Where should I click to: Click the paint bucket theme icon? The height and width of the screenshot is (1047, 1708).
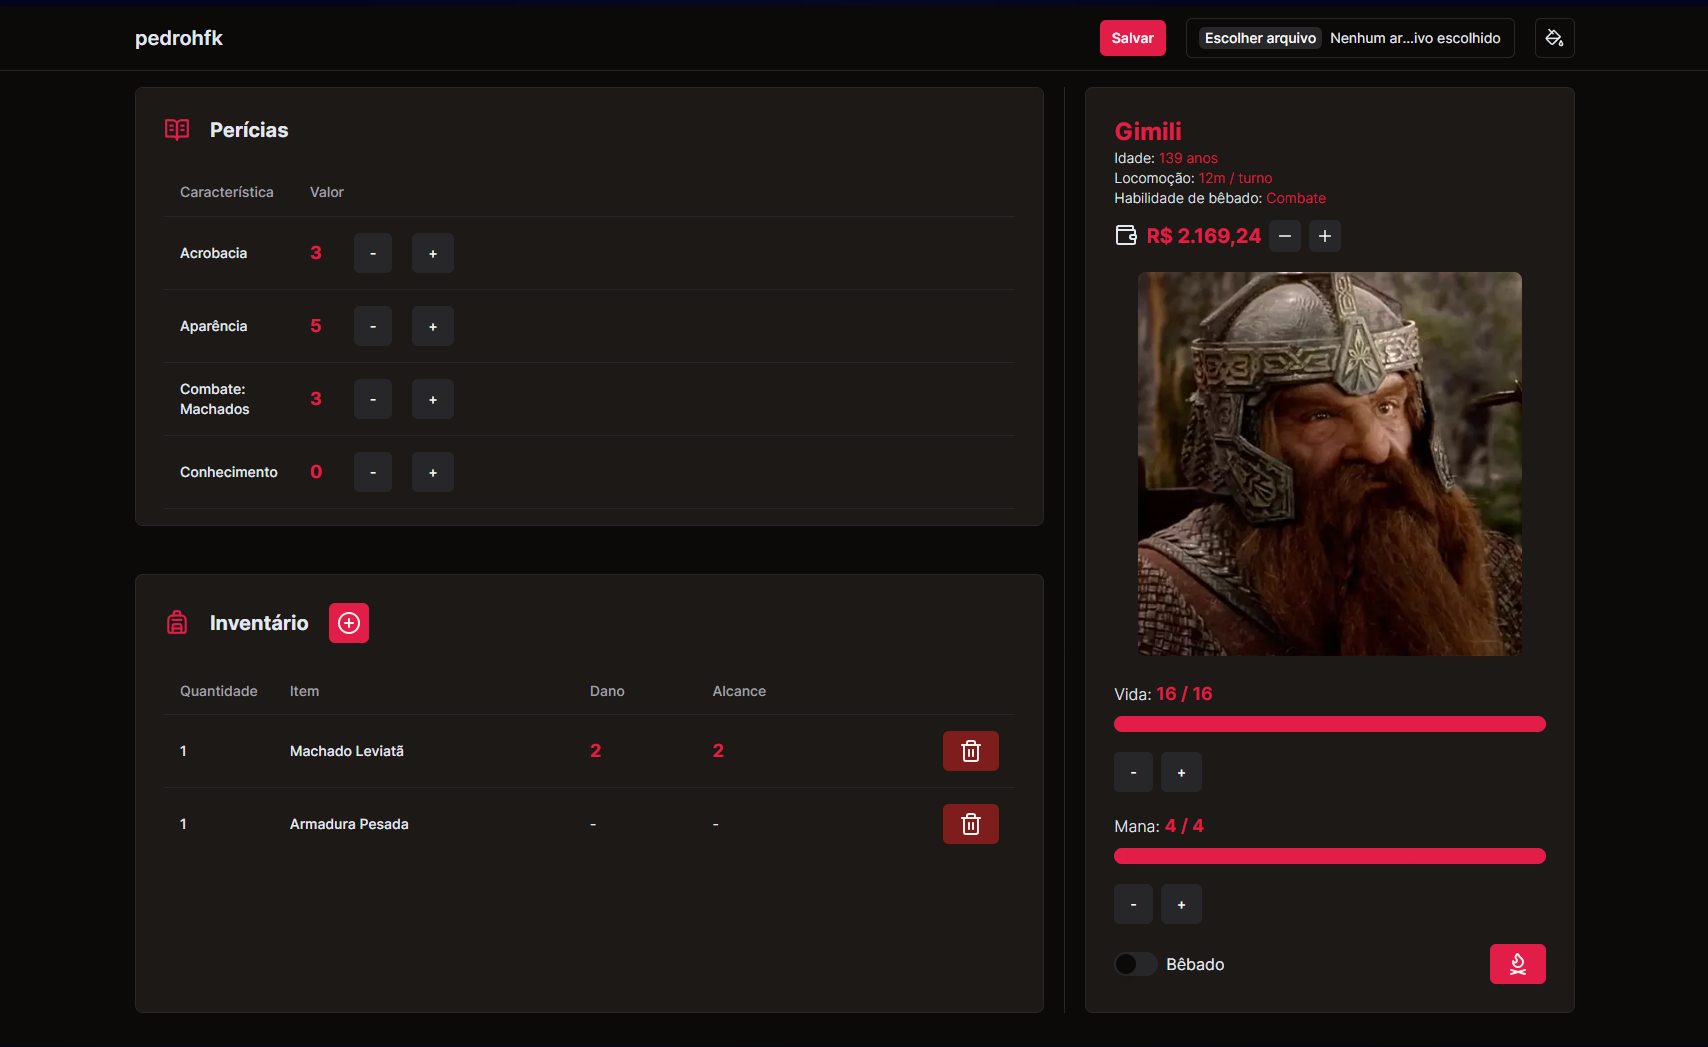[x=1554, y=38]
